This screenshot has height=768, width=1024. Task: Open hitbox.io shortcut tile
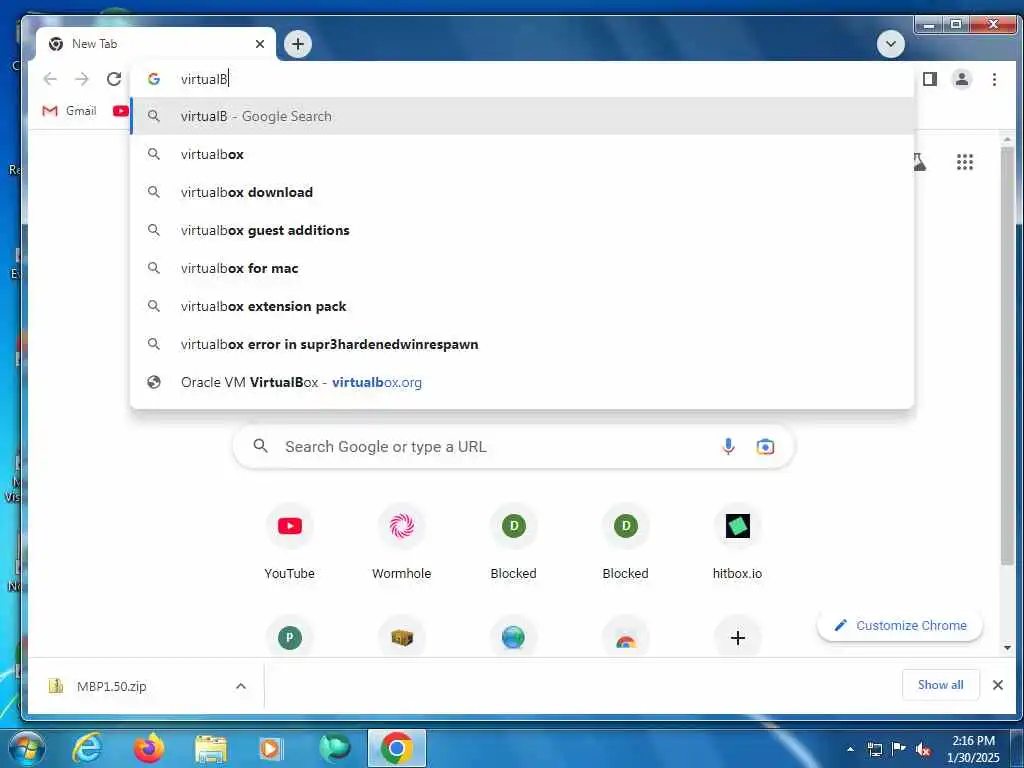tap(737, 542)
